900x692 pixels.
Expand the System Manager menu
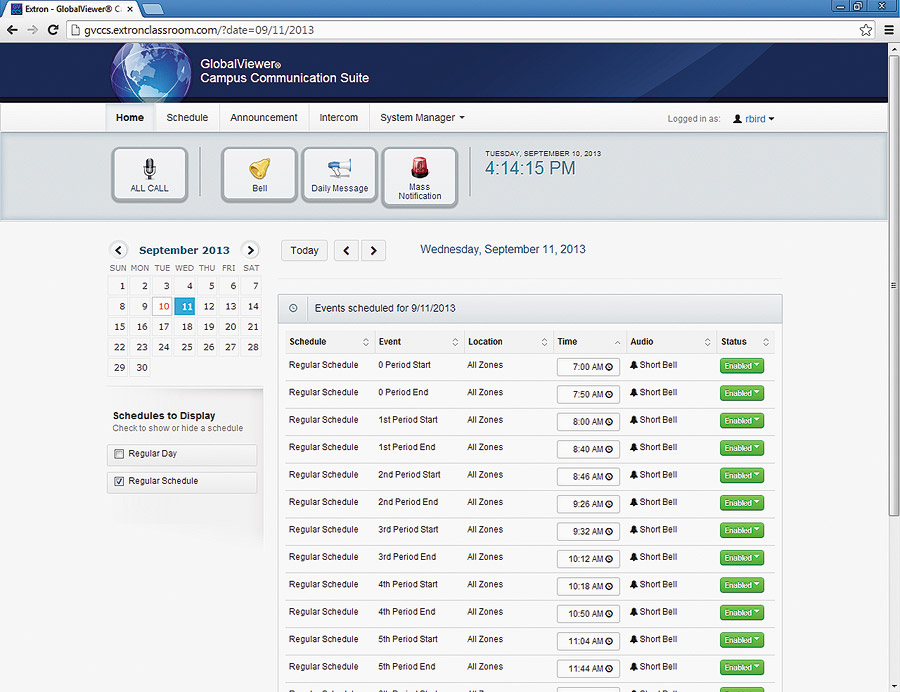tap(422, 118)
